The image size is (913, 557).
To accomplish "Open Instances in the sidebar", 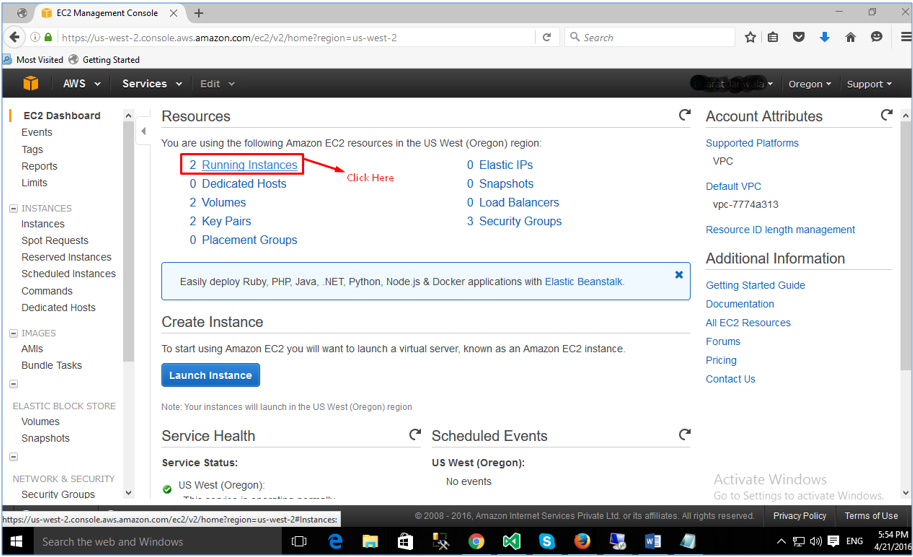I will tap(43, 224).
